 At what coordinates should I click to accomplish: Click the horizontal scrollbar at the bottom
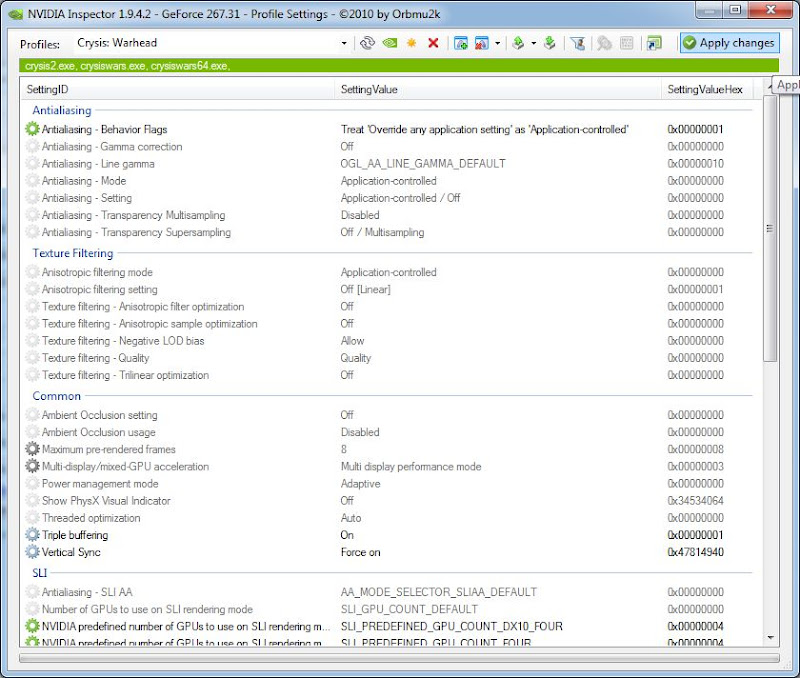click(x=399, y=658)
